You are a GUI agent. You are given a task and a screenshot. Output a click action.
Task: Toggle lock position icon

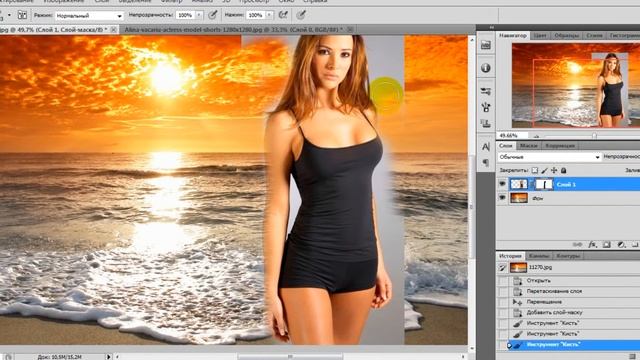click(554, 171)
